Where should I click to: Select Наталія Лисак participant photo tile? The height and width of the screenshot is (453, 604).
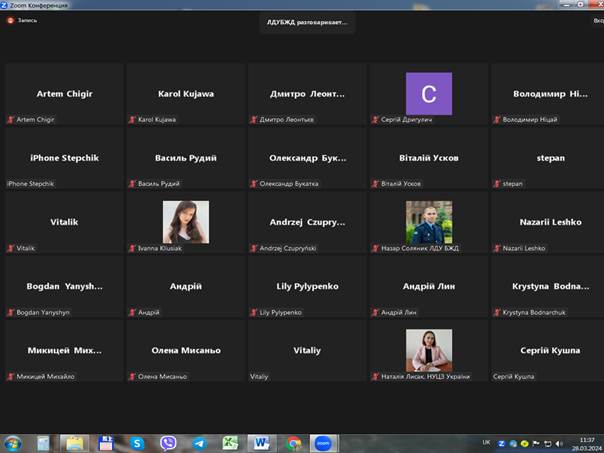click(x=428, y=350)
